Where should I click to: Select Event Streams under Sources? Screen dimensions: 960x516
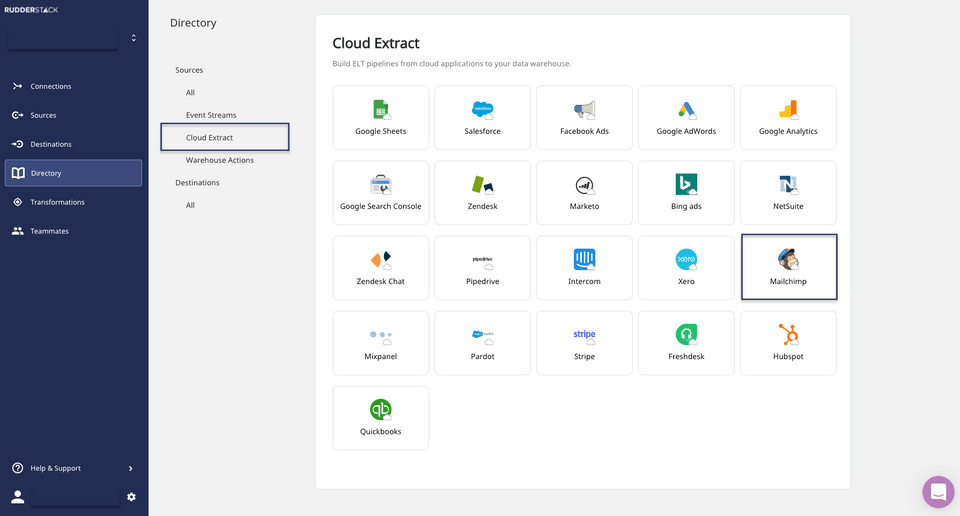click(211, 115)
